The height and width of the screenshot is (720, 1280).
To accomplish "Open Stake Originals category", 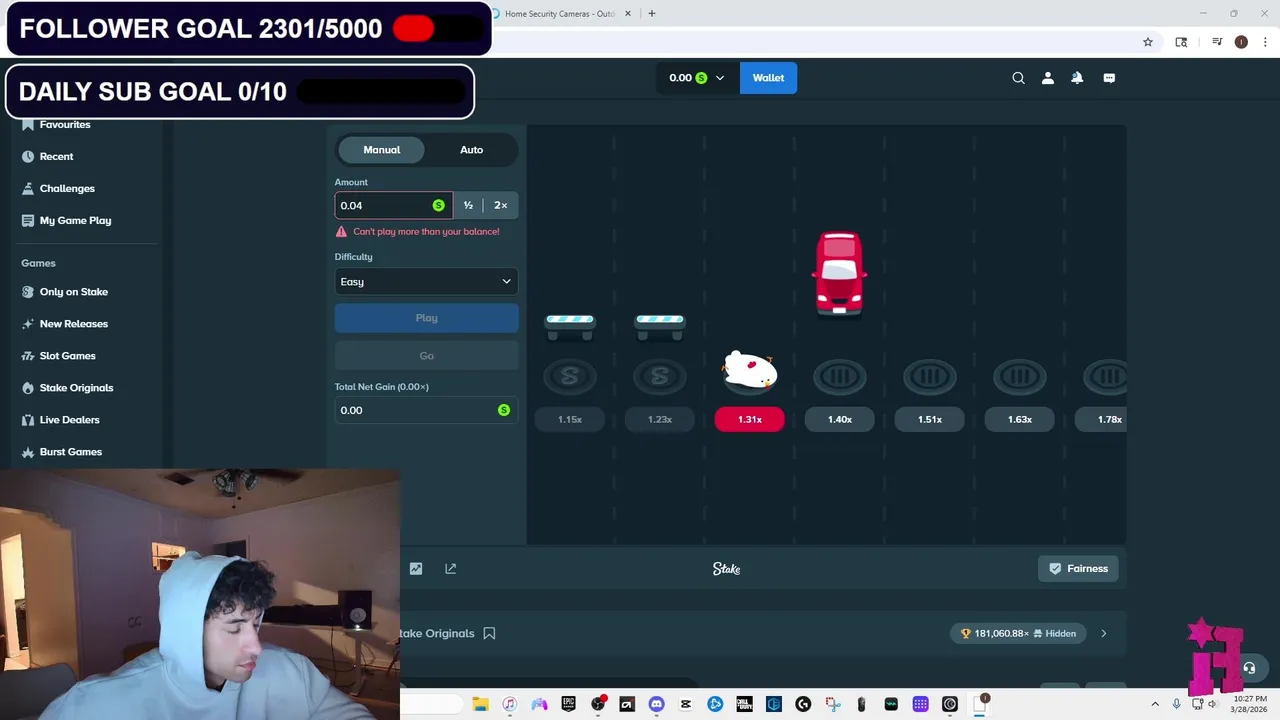I will pos(76,388).
